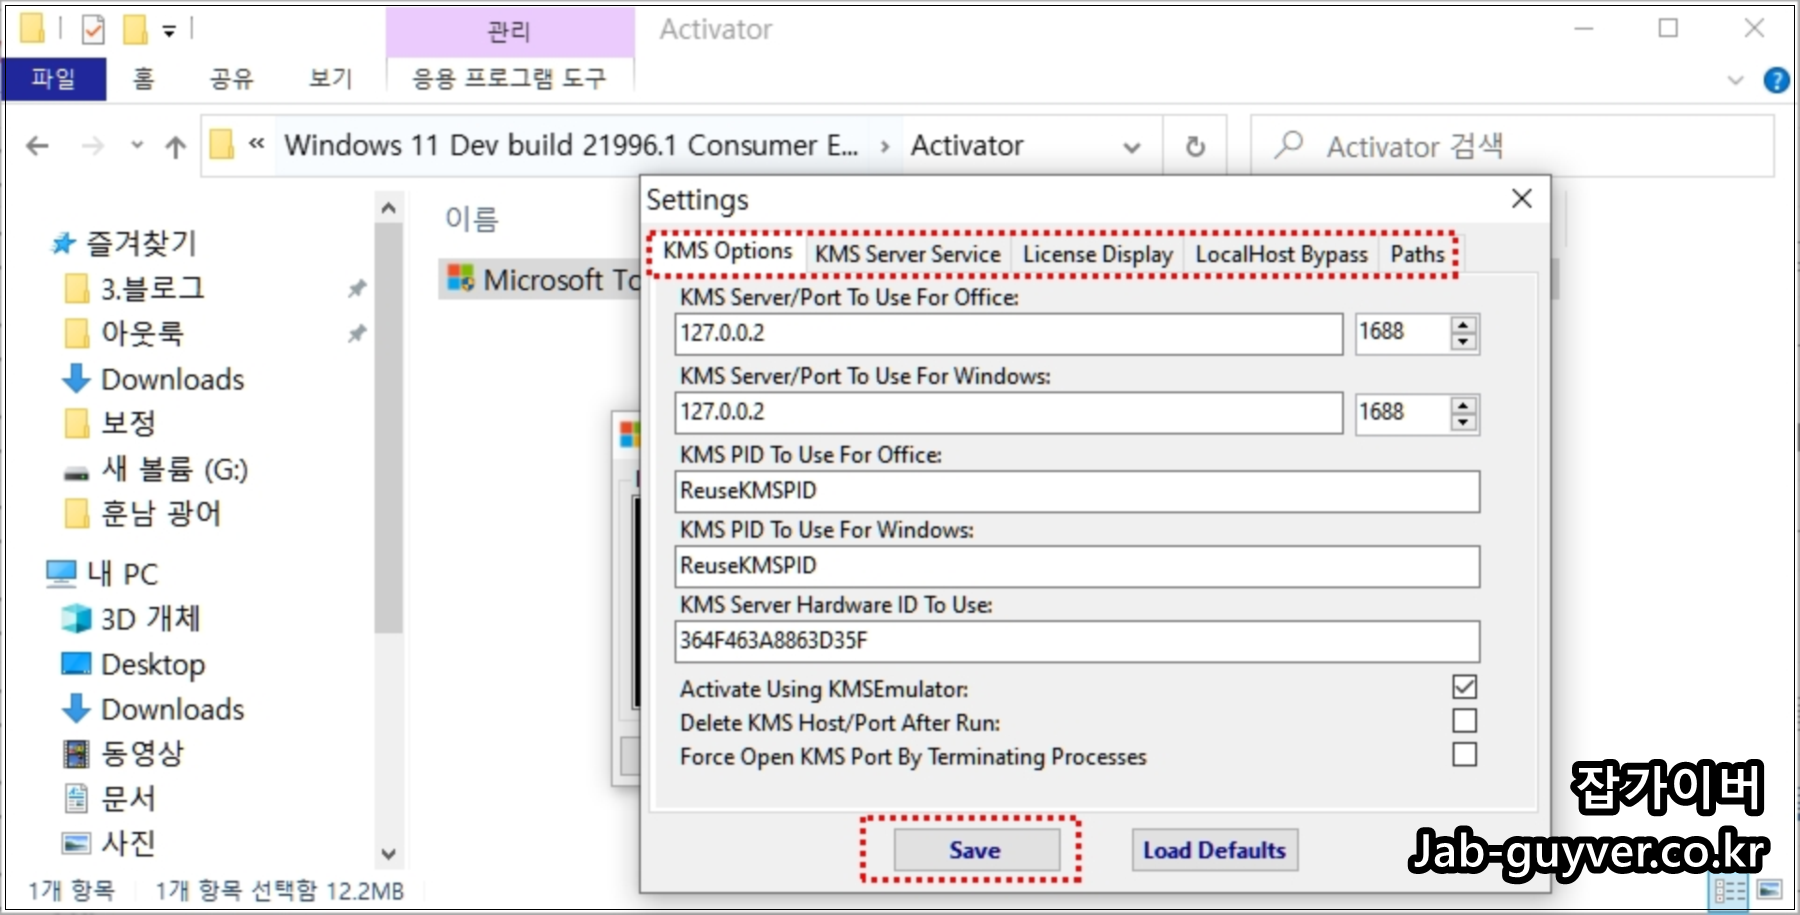Enable Force Open KMS Port checkbox
Viewport: 1800px width, 915px height.
[x=1464, y=754]
